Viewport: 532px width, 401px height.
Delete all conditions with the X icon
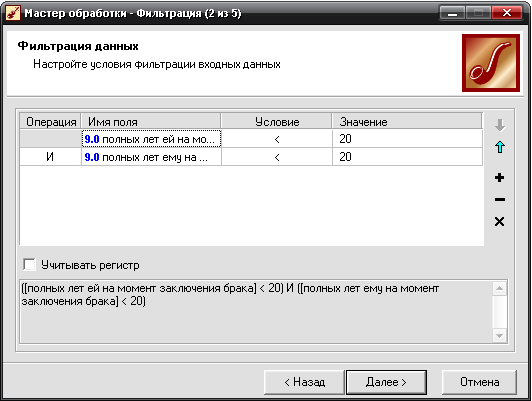[x=499, y=222]
